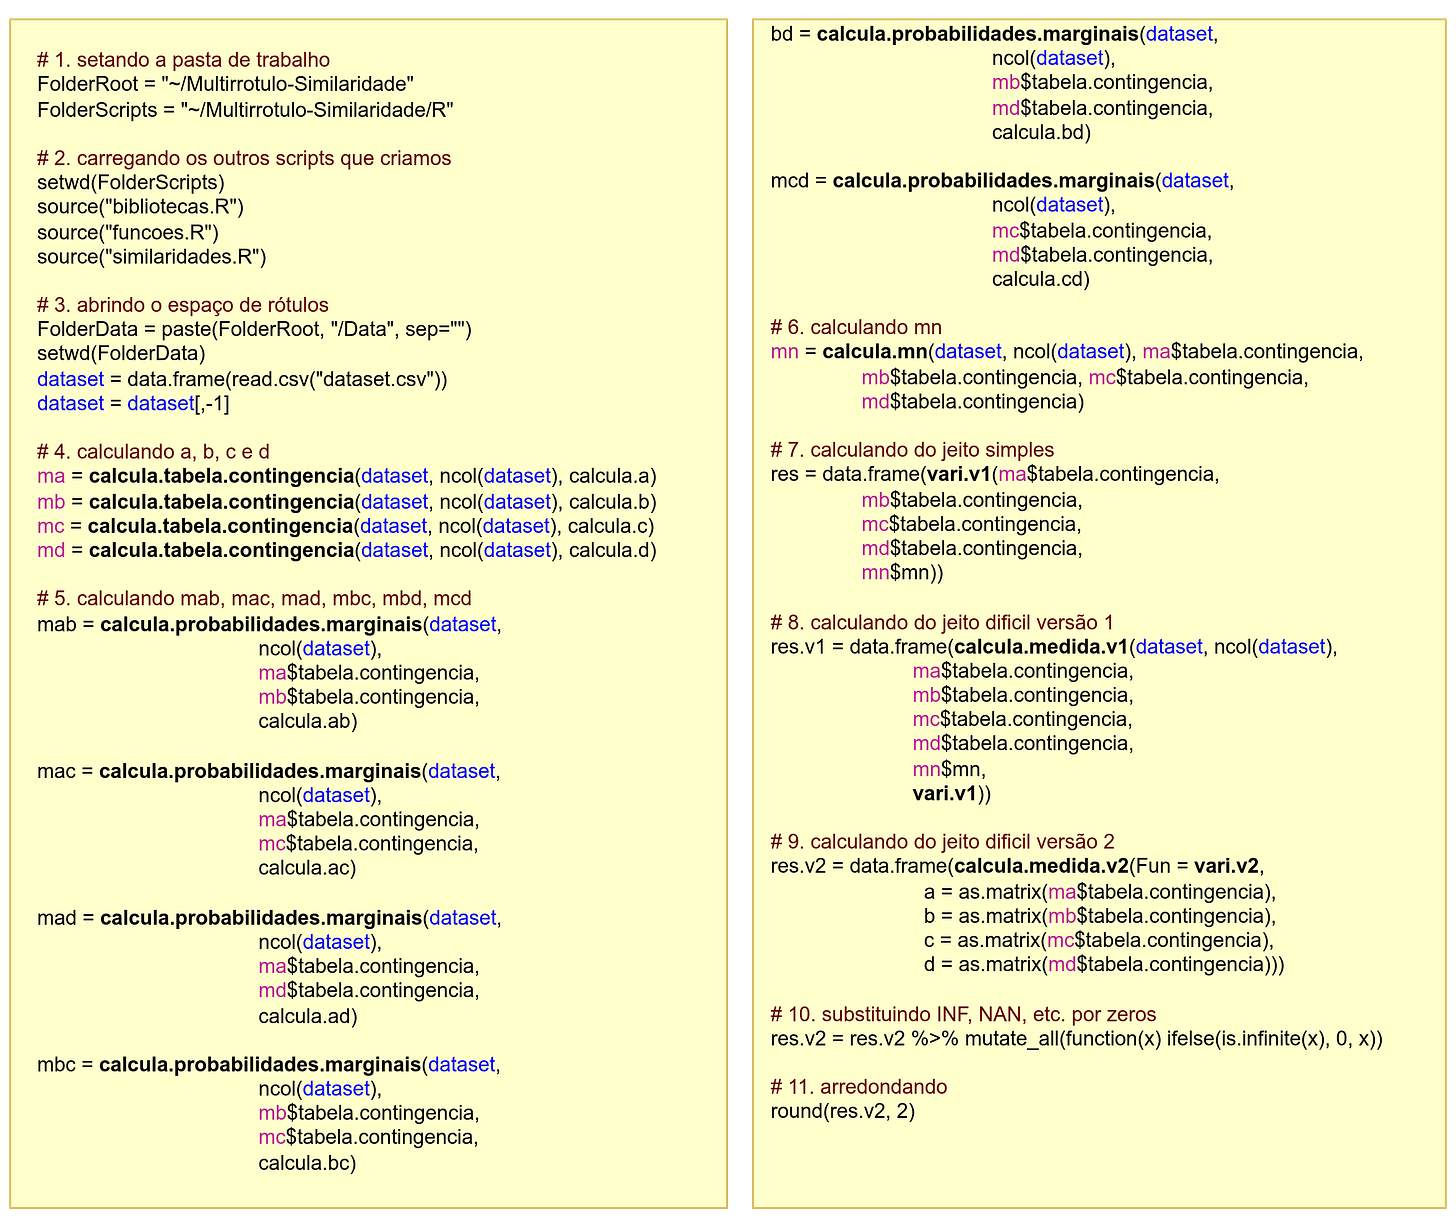Click the argument line 'mn$mn,'
The height and width of the screenshot is (1218, 1456).
(950, 769)
